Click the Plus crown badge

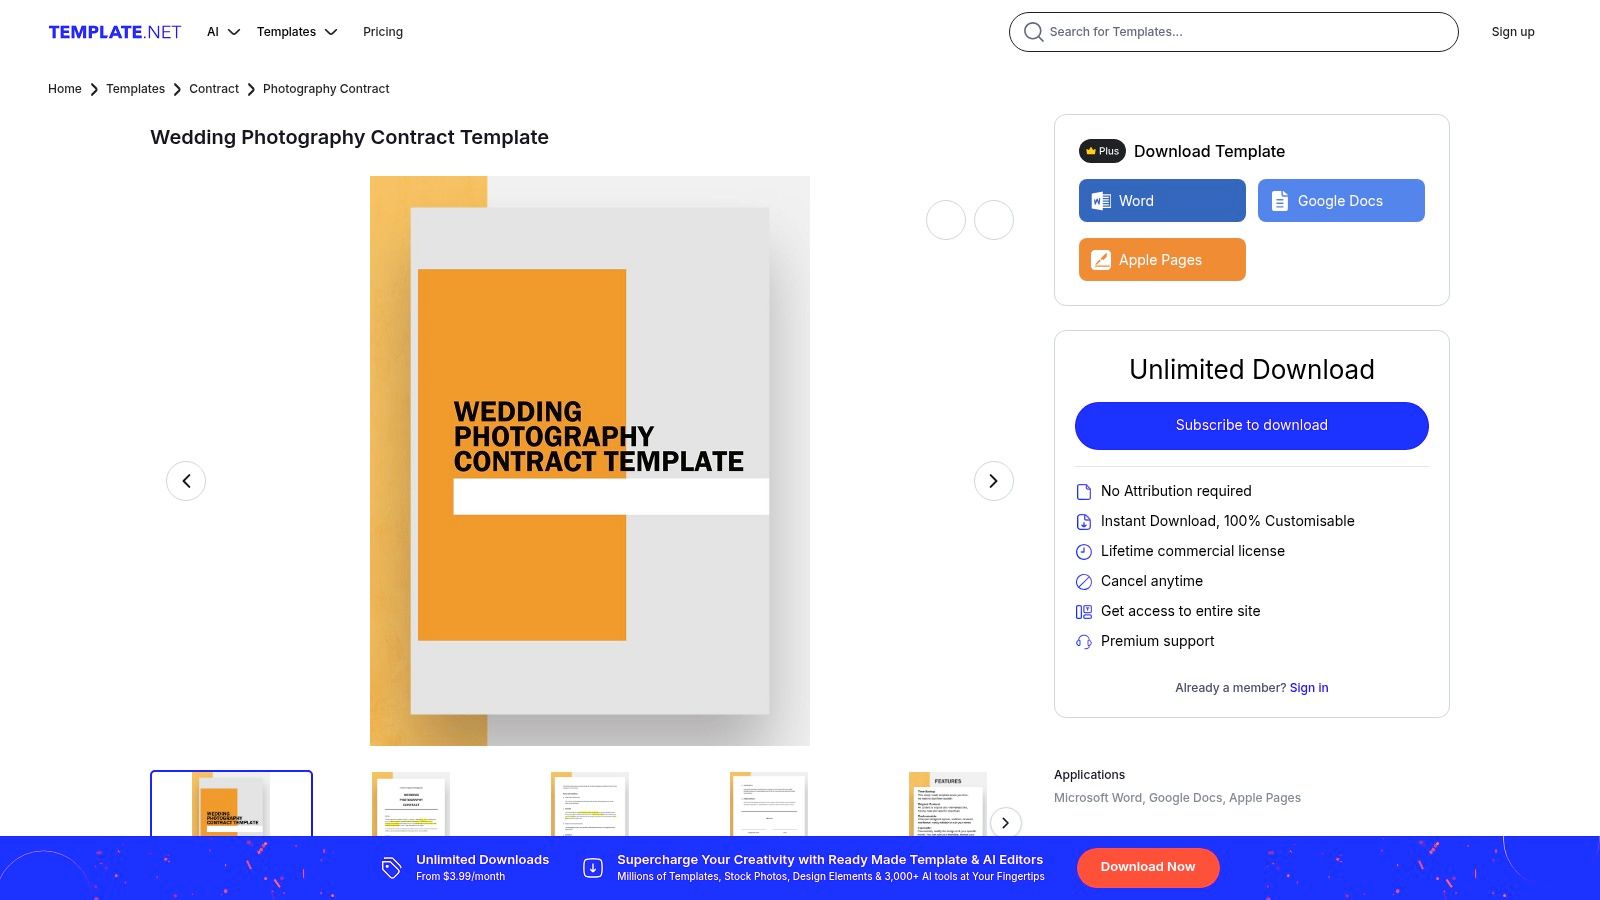coord(1102,151)
